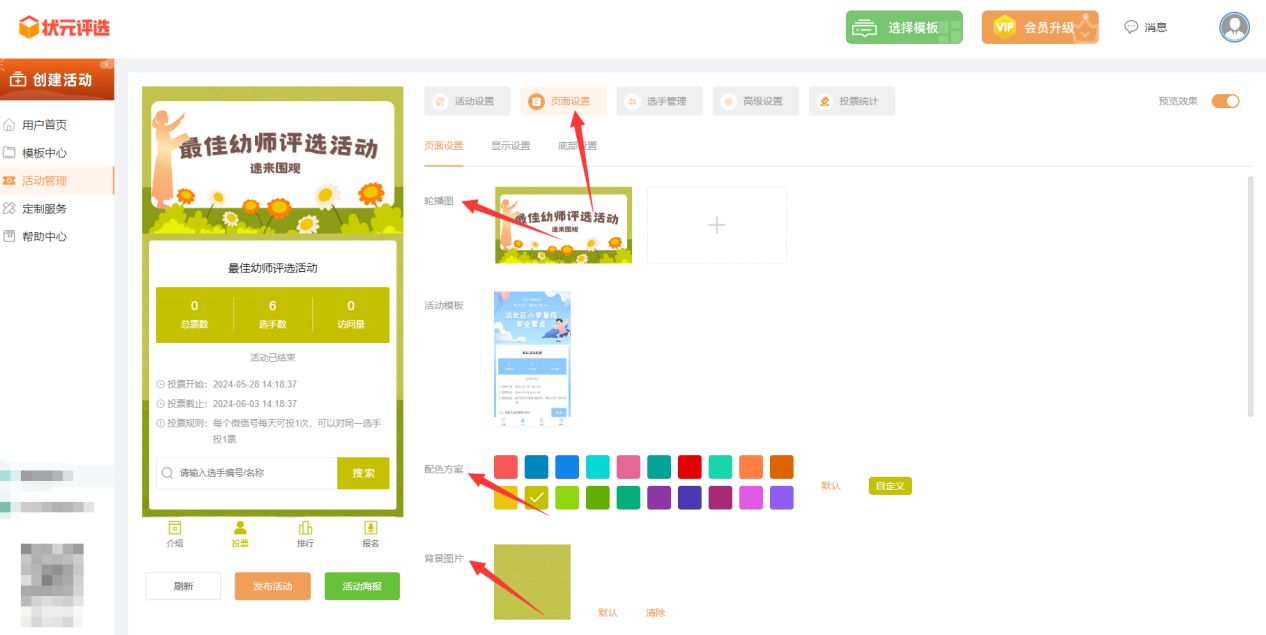This screenshot has width=1266, height=635.
Task: Open the 排行 ranking icon
Action: pyautogui.click(x=305, y=533)
